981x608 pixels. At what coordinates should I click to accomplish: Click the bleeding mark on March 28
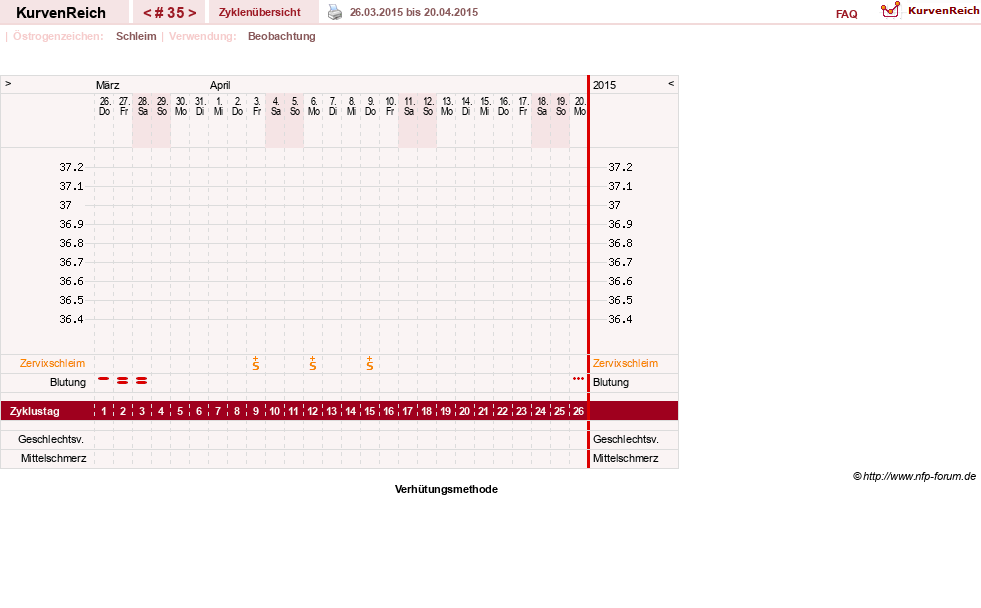click(x=141, y=380)
